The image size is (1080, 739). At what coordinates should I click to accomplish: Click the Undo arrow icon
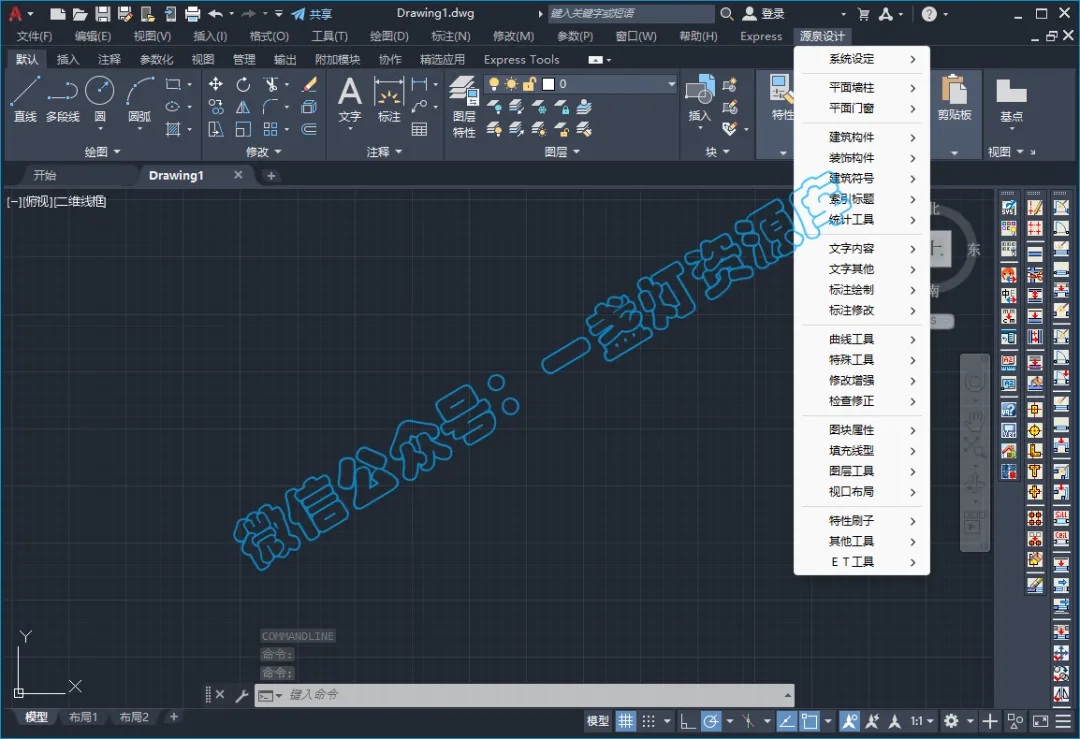216,13
